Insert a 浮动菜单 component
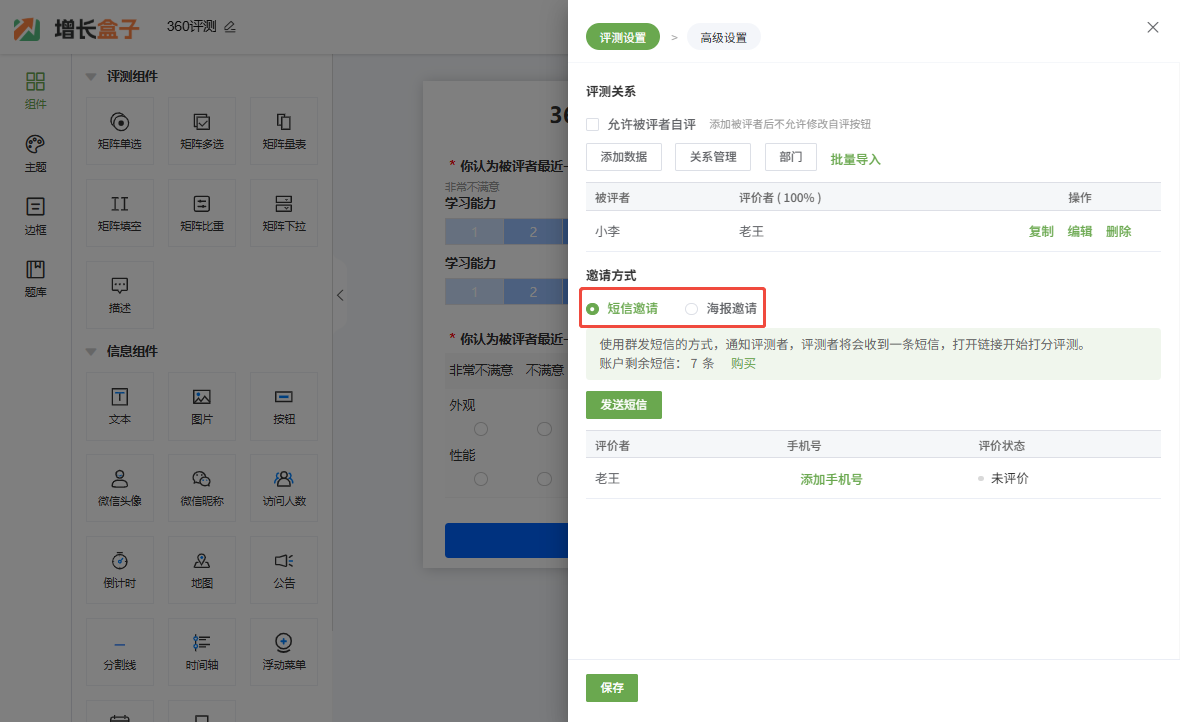 [284, 652]
